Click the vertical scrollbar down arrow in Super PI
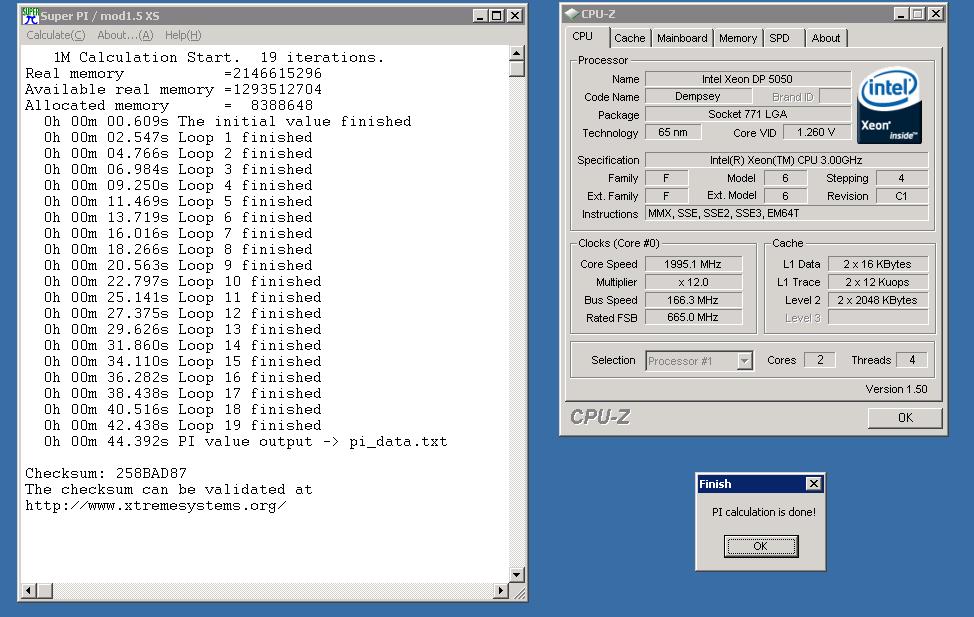This screenshot has height=617, width=974. click(516, 575)
